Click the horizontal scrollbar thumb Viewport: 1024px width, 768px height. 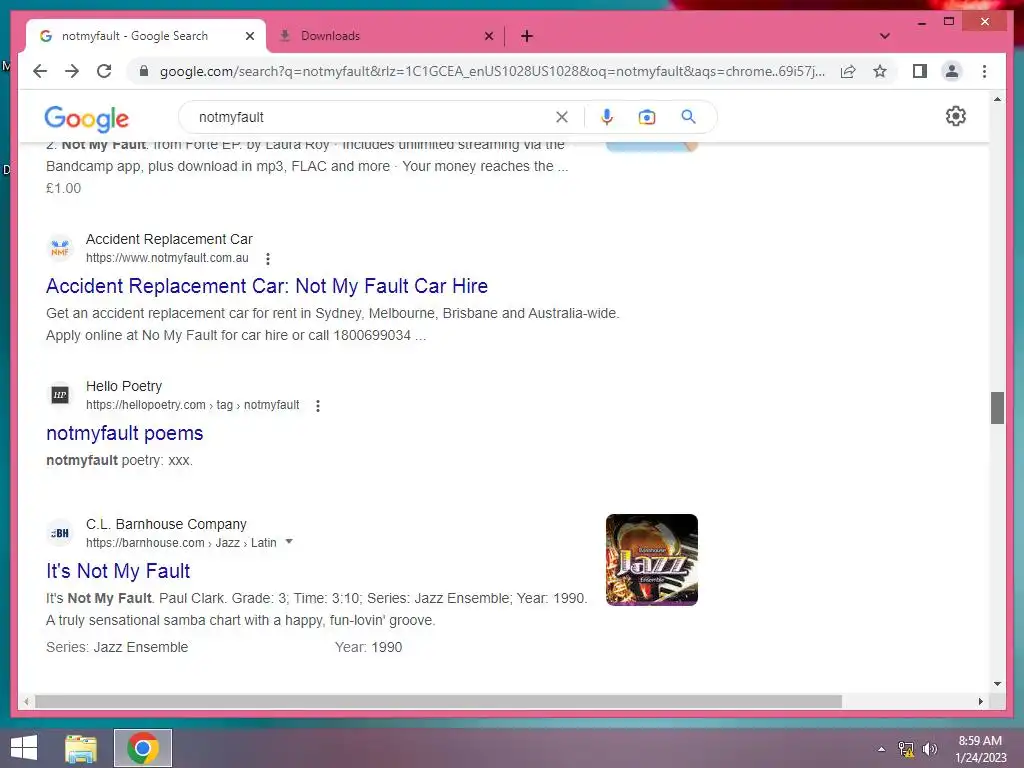(x=438, y=701)
